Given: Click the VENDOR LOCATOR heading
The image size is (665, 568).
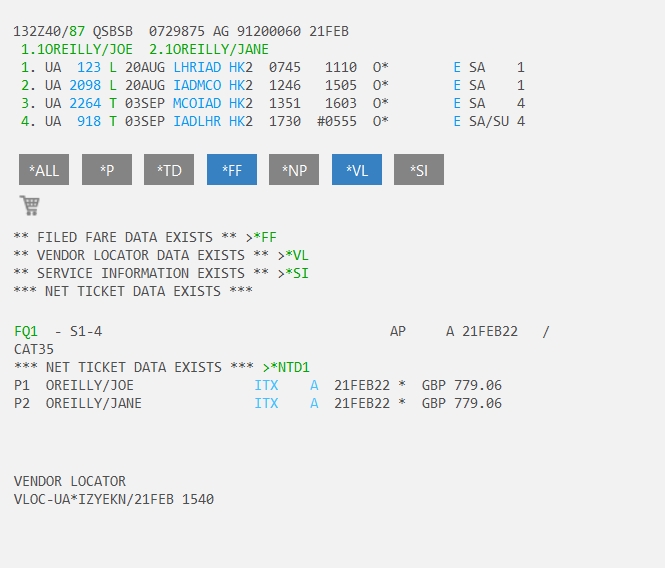Looking at the screenshot, I should tap(70, 481).
